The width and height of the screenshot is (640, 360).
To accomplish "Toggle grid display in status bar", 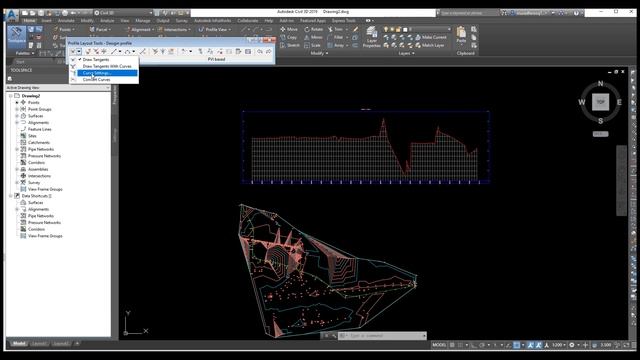I will [x=452, y=345].
